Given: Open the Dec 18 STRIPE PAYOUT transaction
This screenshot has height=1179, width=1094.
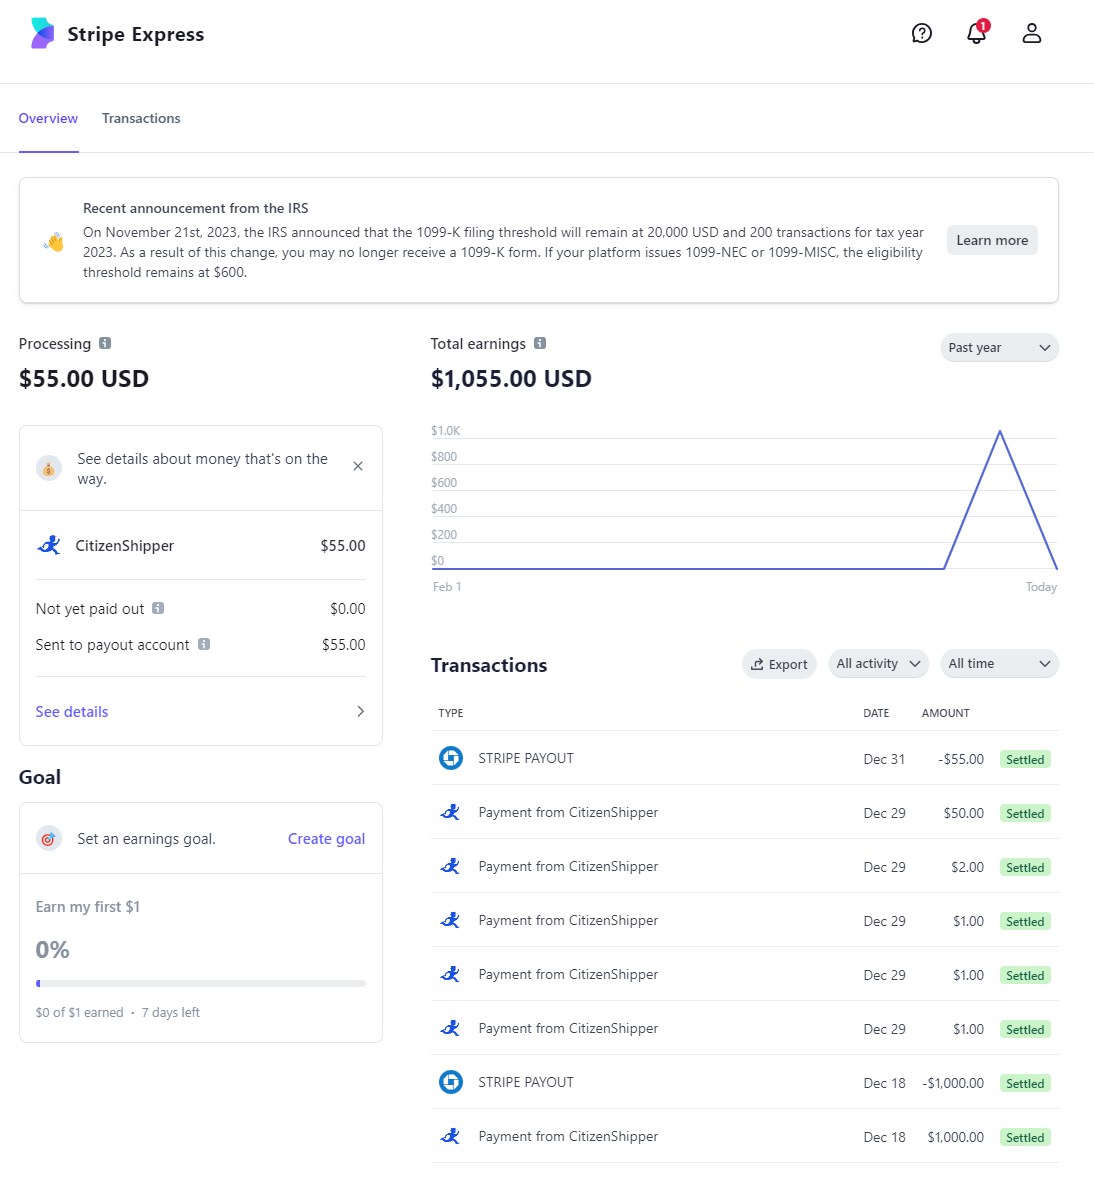Looking at the screenshot, I should tap(744, 1082).
